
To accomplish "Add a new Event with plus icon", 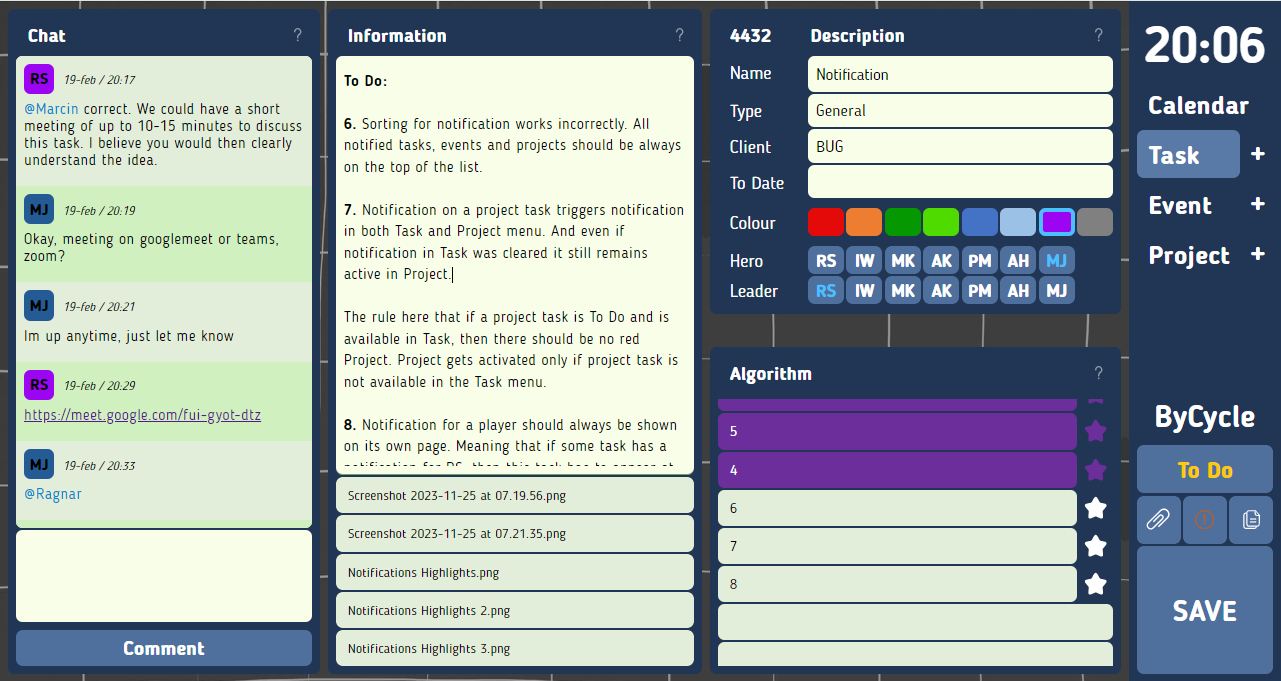I will [1258, 204].
